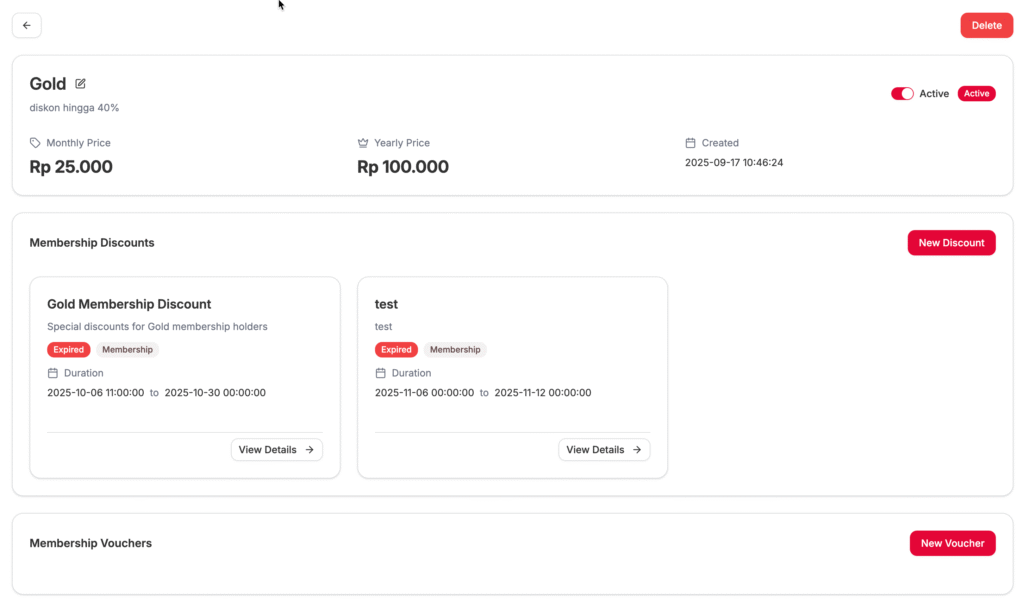Delete this membership with the Delete button

986,26
